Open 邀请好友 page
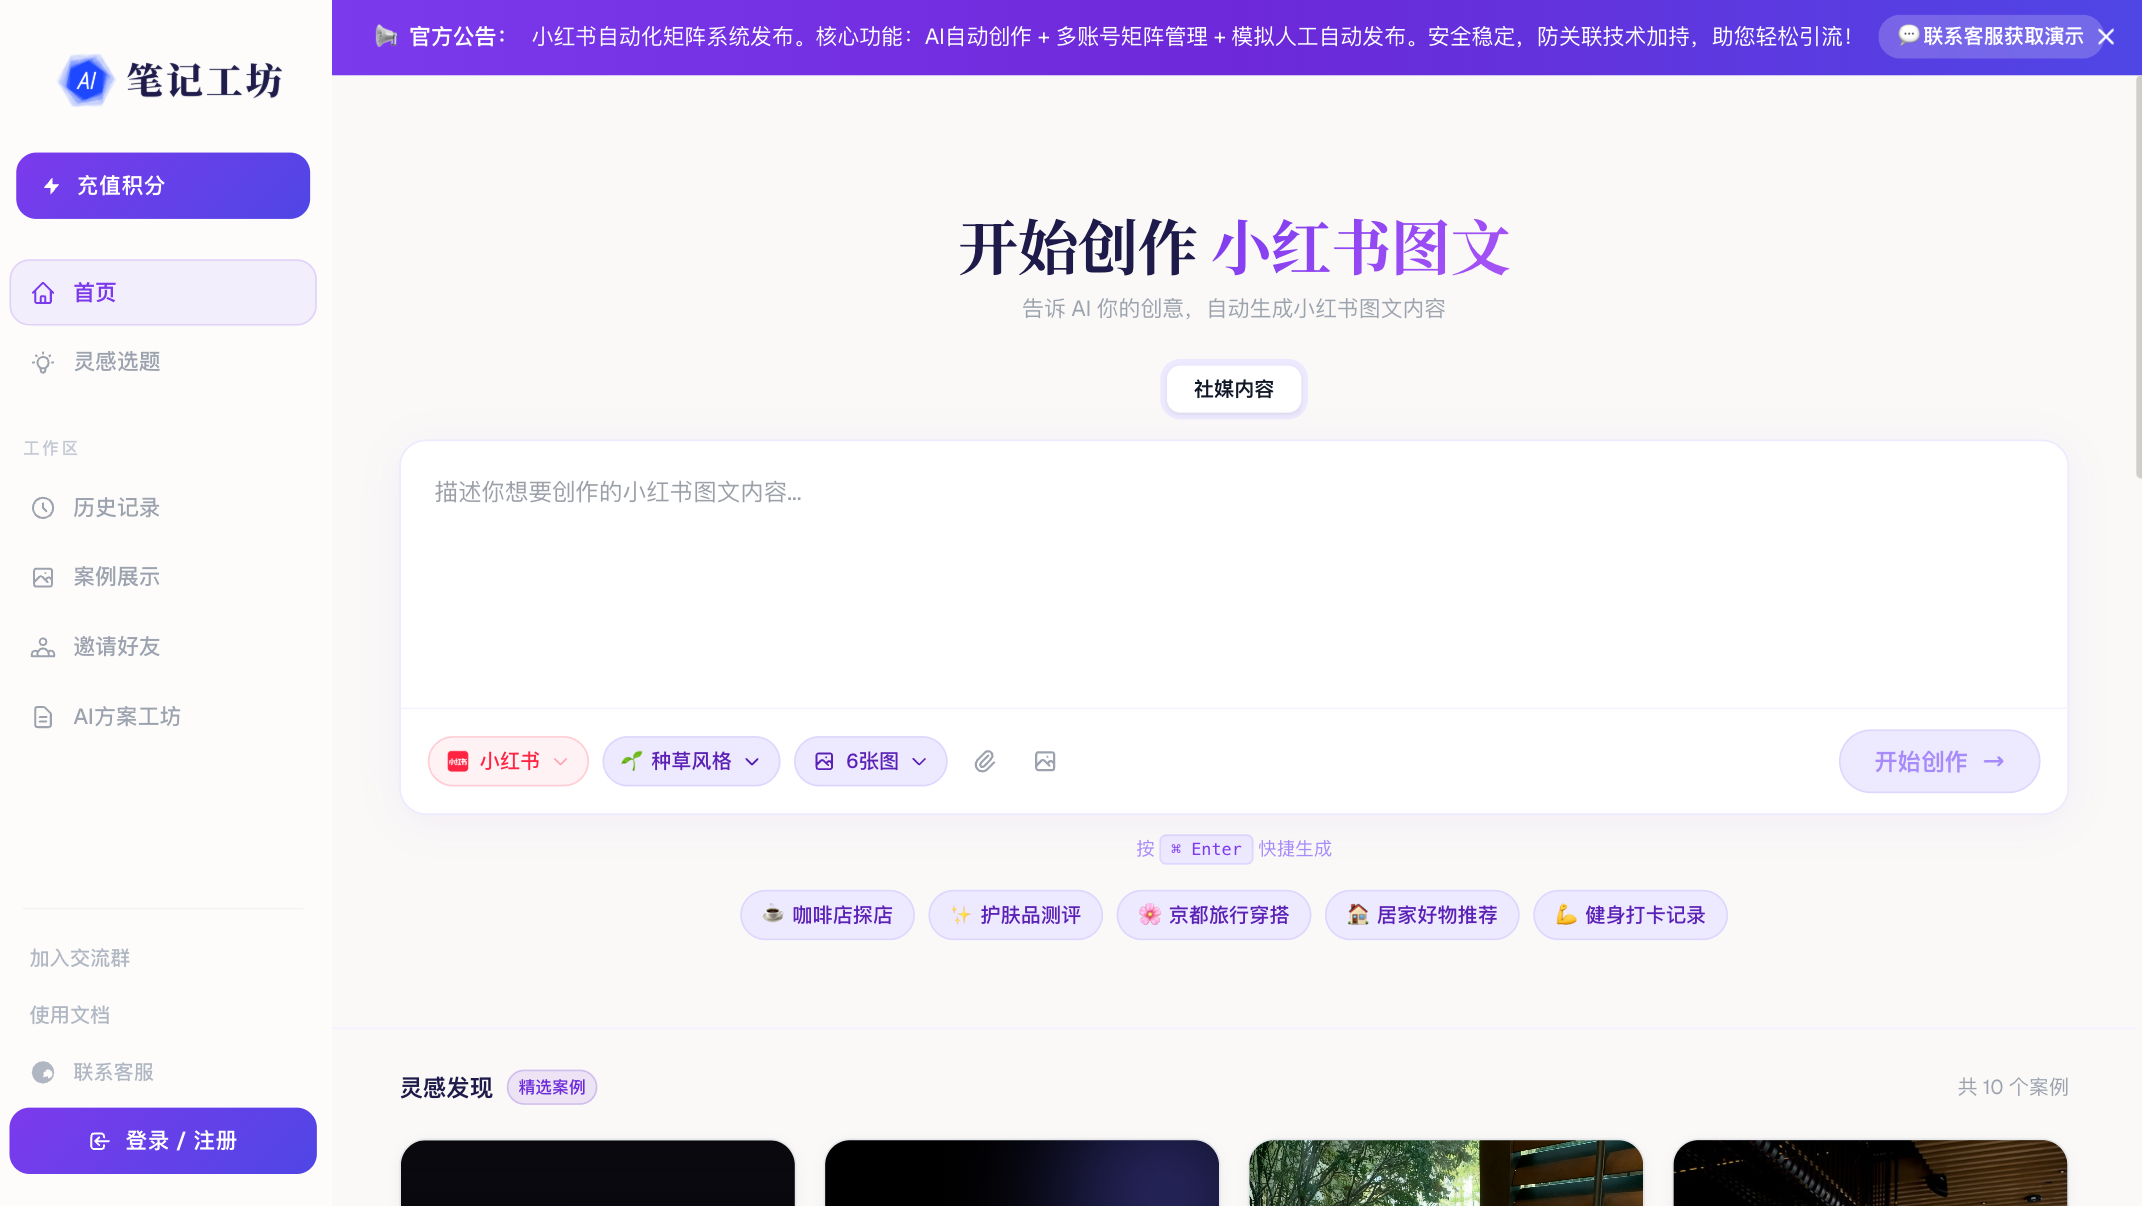Viewport: 2142px width, 1206px height. click(x=163, y=647)
